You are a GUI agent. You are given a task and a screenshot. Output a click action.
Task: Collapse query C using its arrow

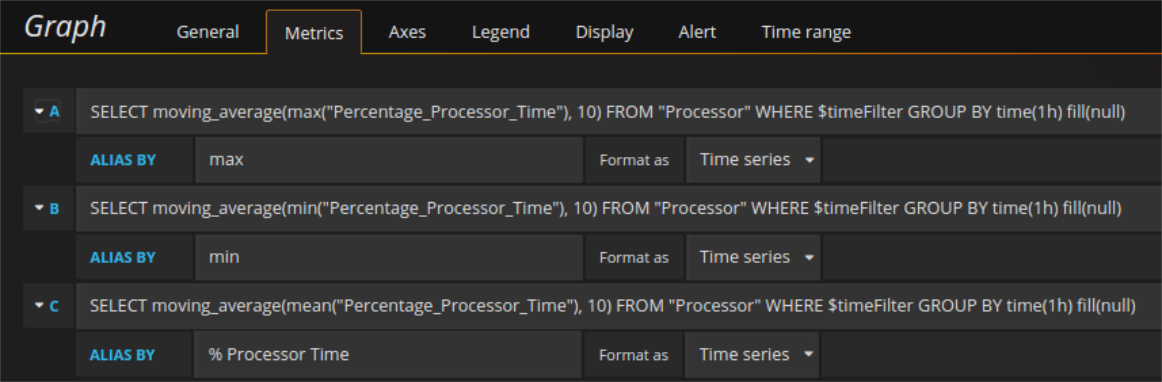click(39, 306)
